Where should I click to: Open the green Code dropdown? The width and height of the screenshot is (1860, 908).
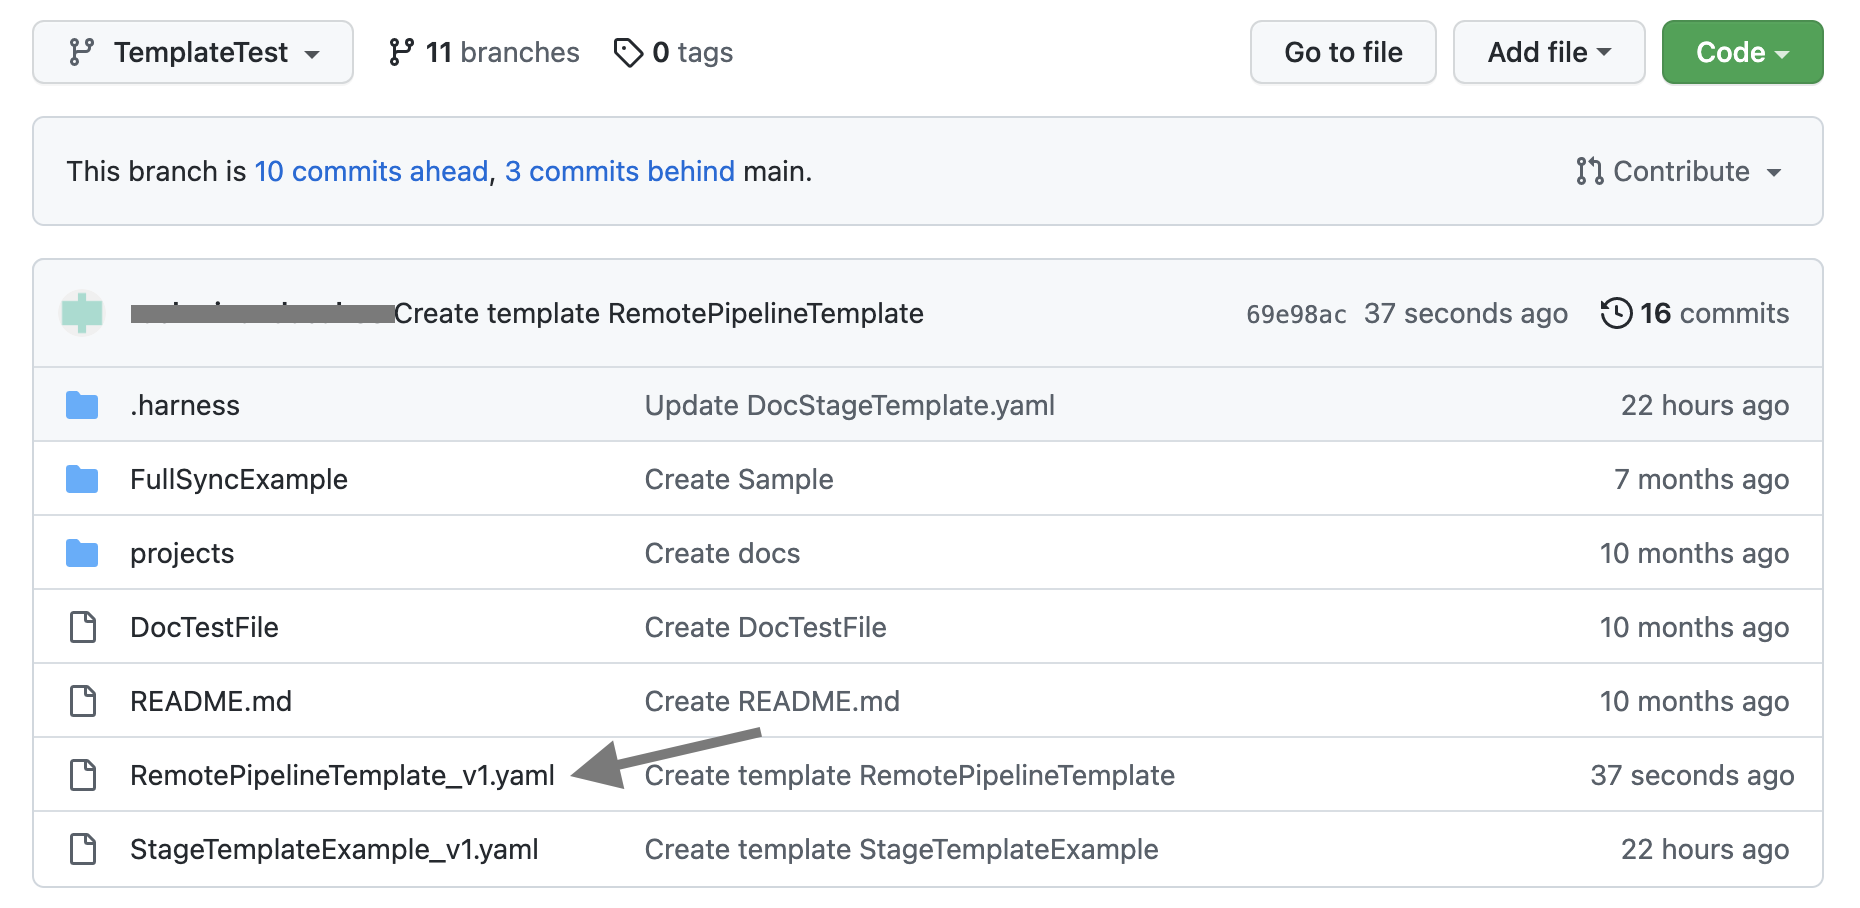coord(1741,52)
